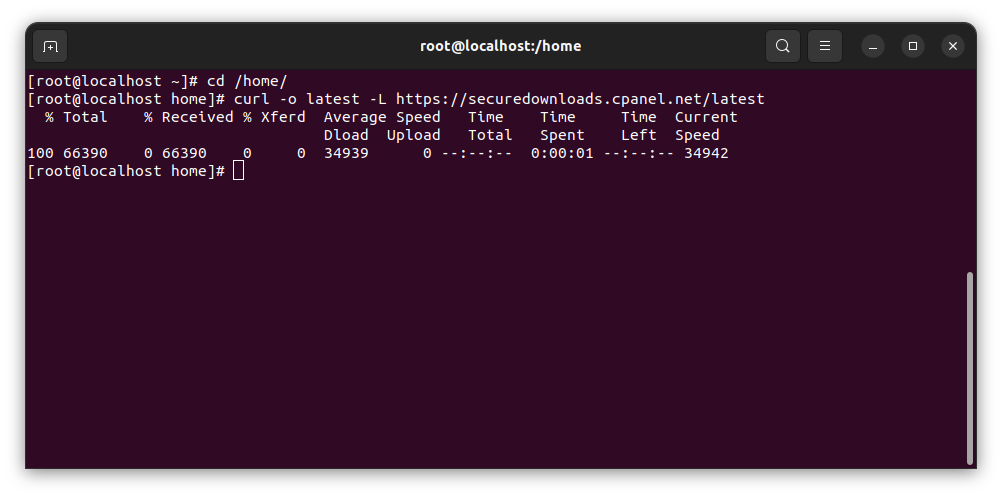Click the 34942 current speed value

click(706, 153)
